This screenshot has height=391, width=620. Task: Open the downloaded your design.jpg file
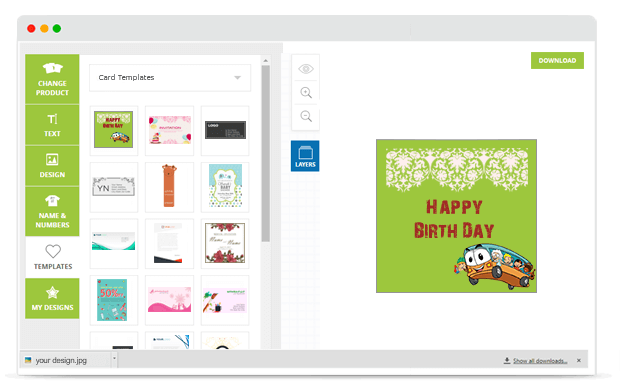pyautogui.click(x=61, y=360)
